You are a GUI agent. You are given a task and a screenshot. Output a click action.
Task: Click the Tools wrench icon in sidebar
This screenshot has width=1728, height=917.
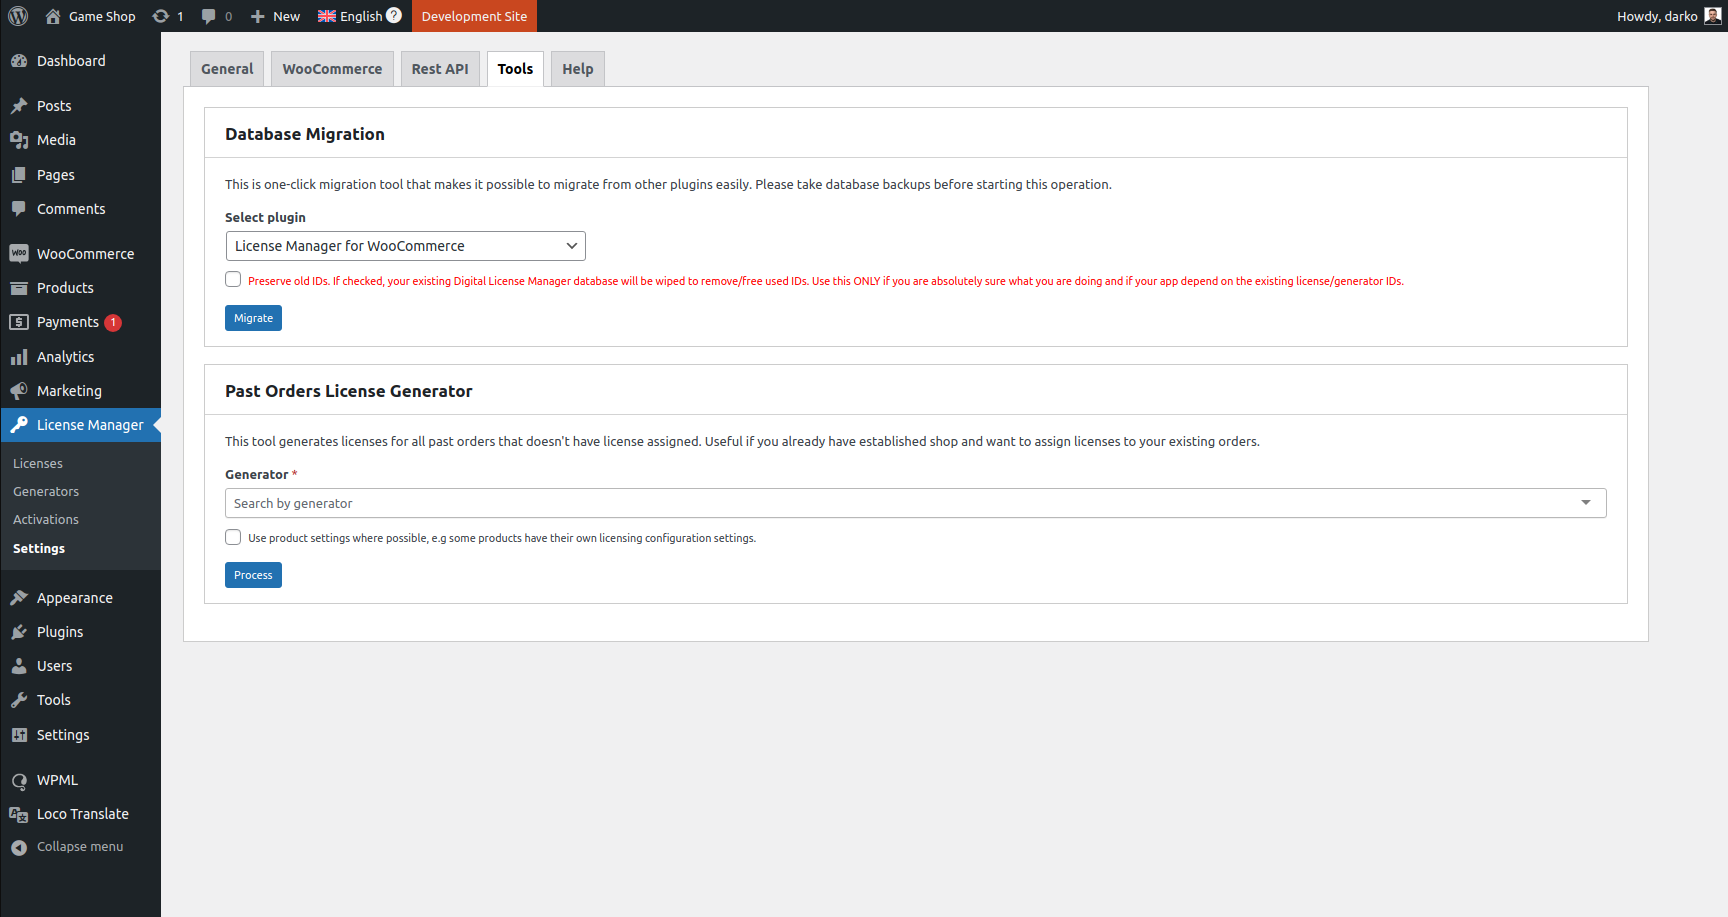point(19,700)
